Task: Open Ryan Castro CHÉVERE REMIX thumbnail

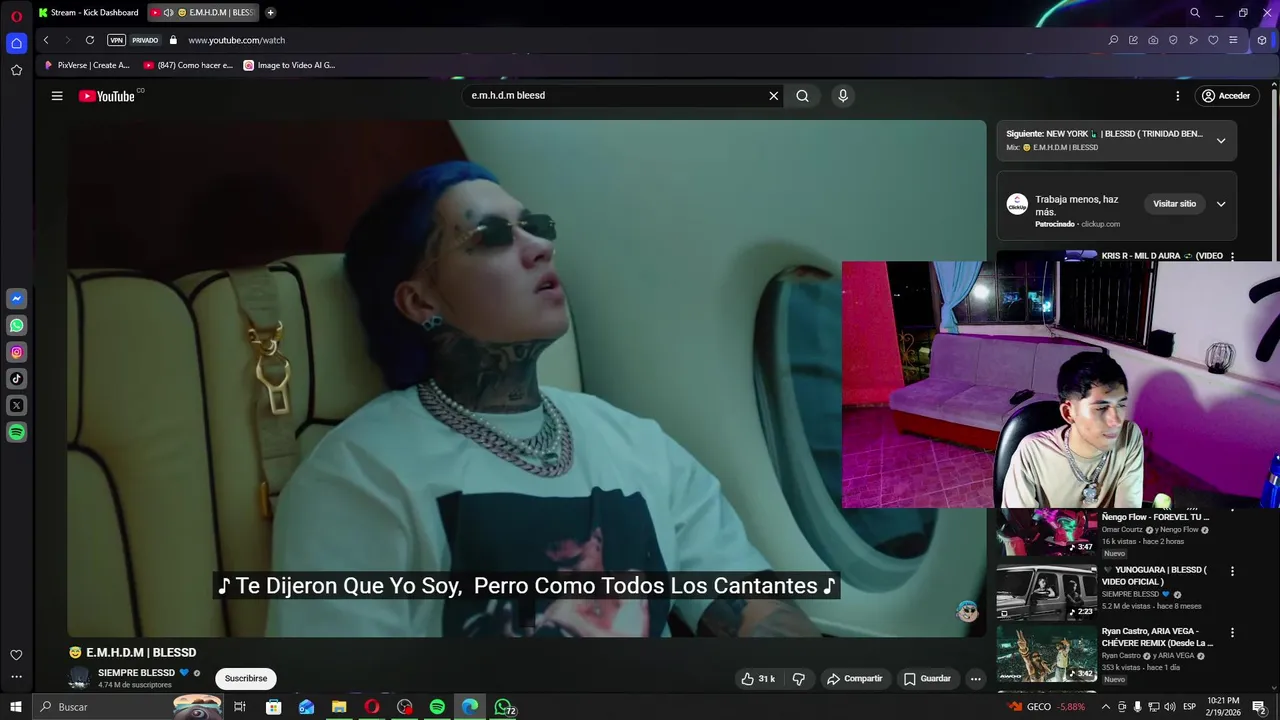Action: point(1046,654)
